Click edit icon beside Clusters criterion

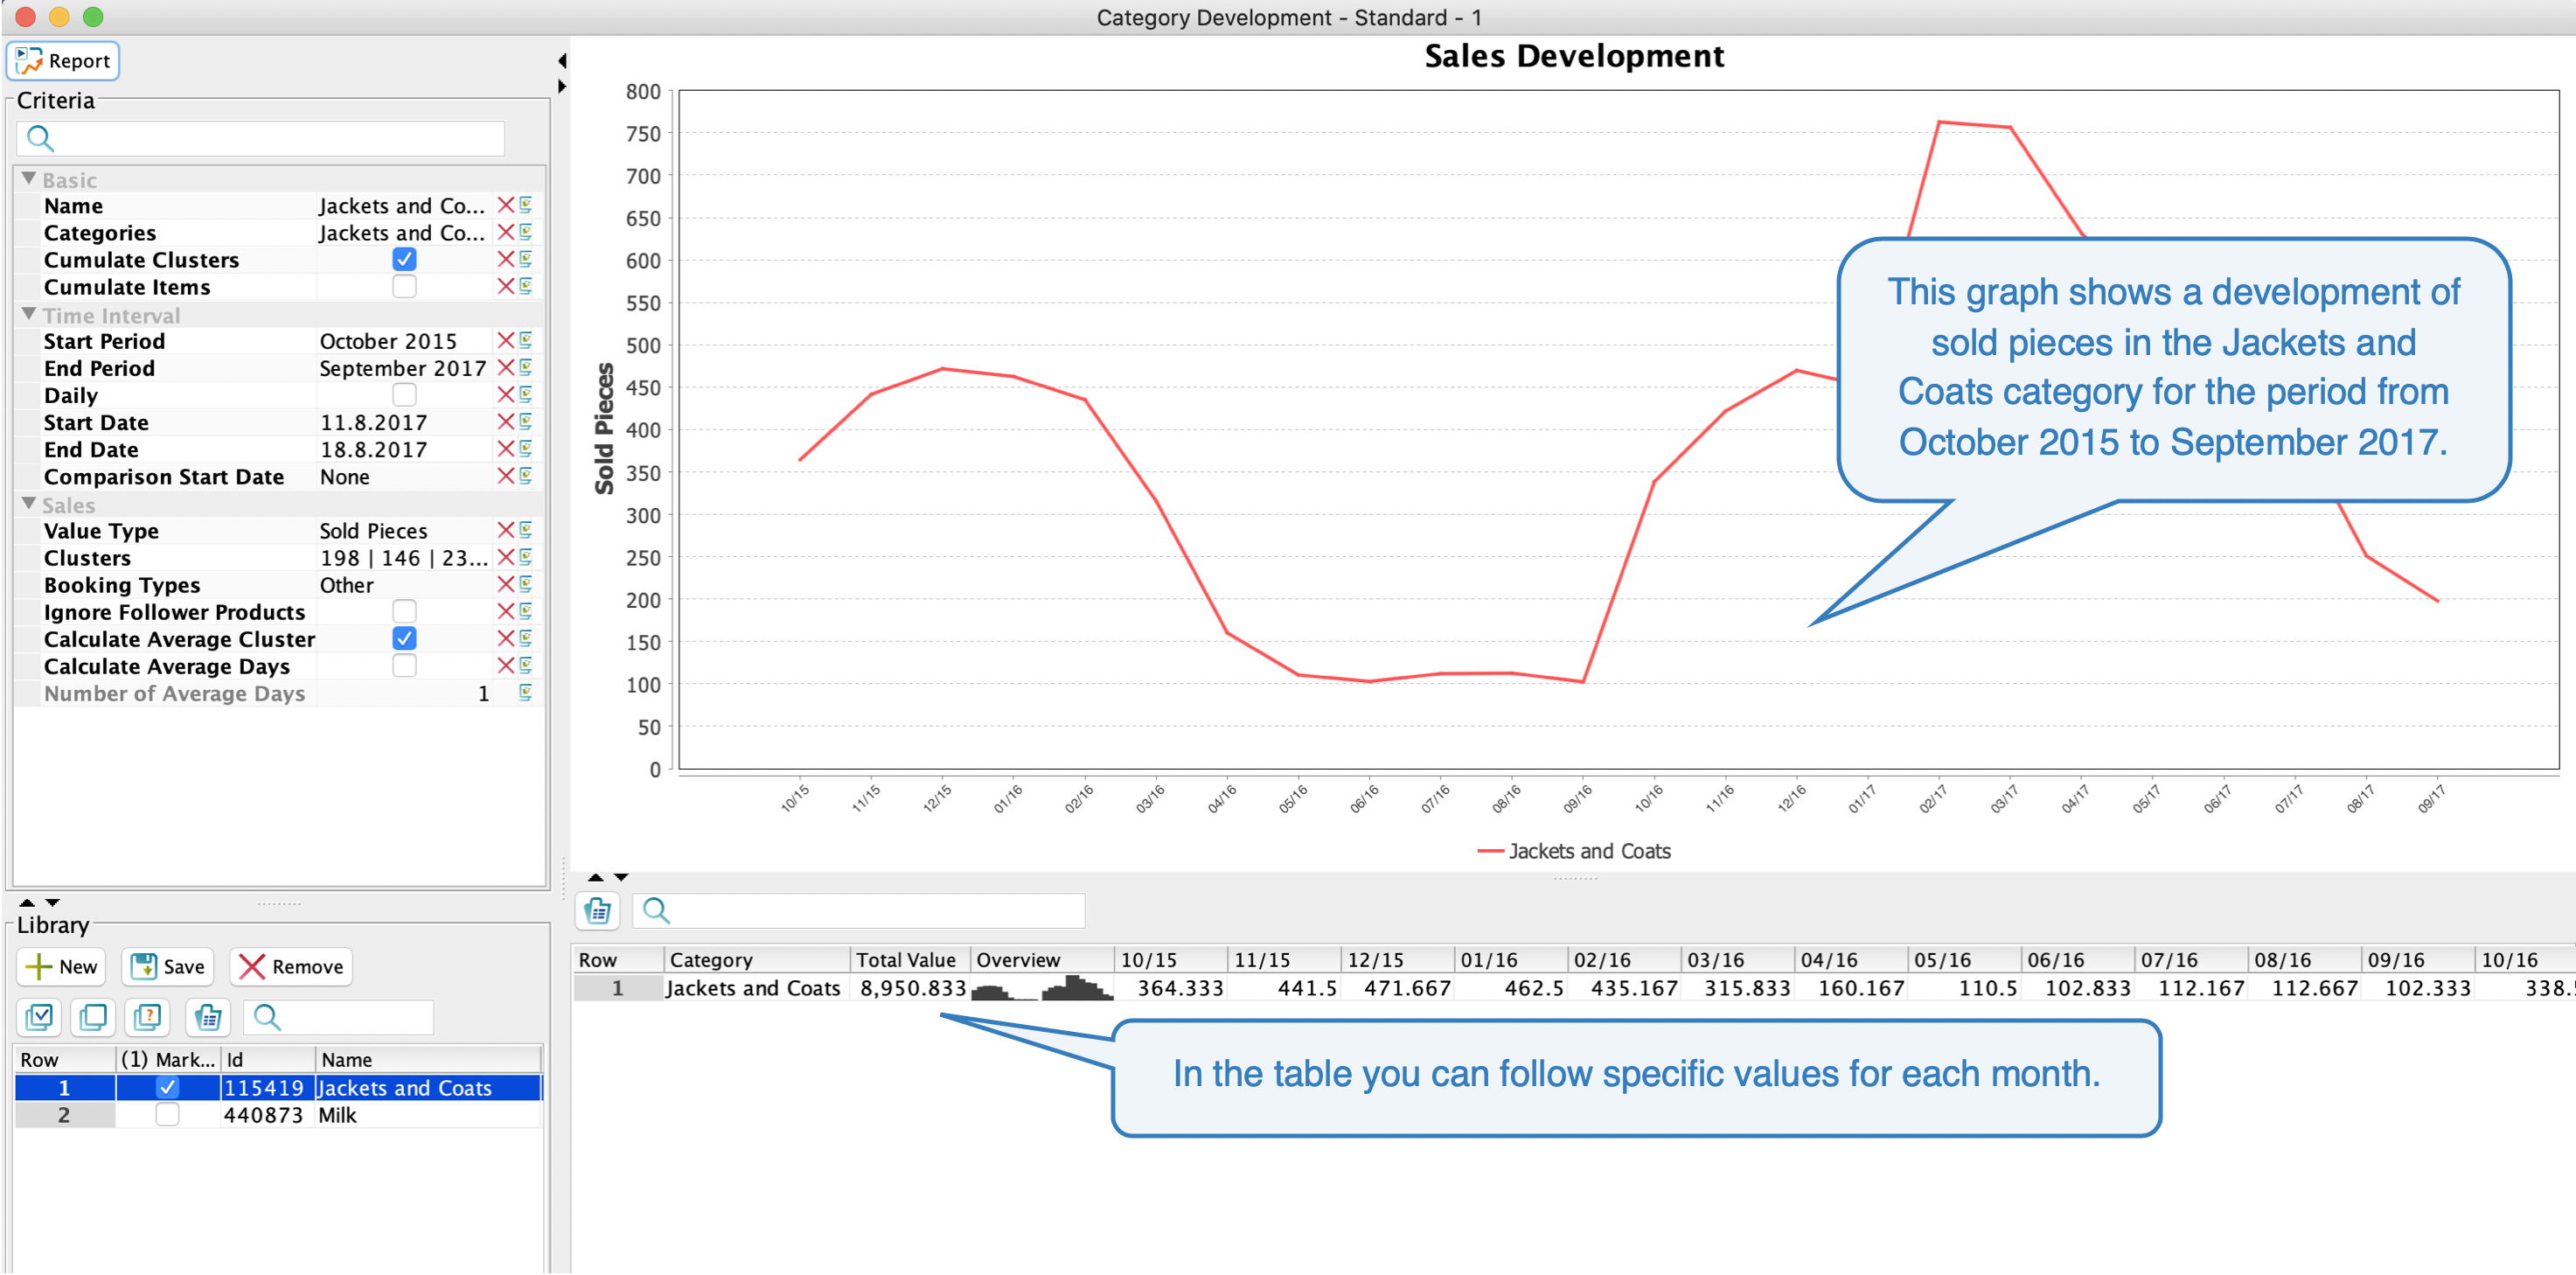point(526,557)
